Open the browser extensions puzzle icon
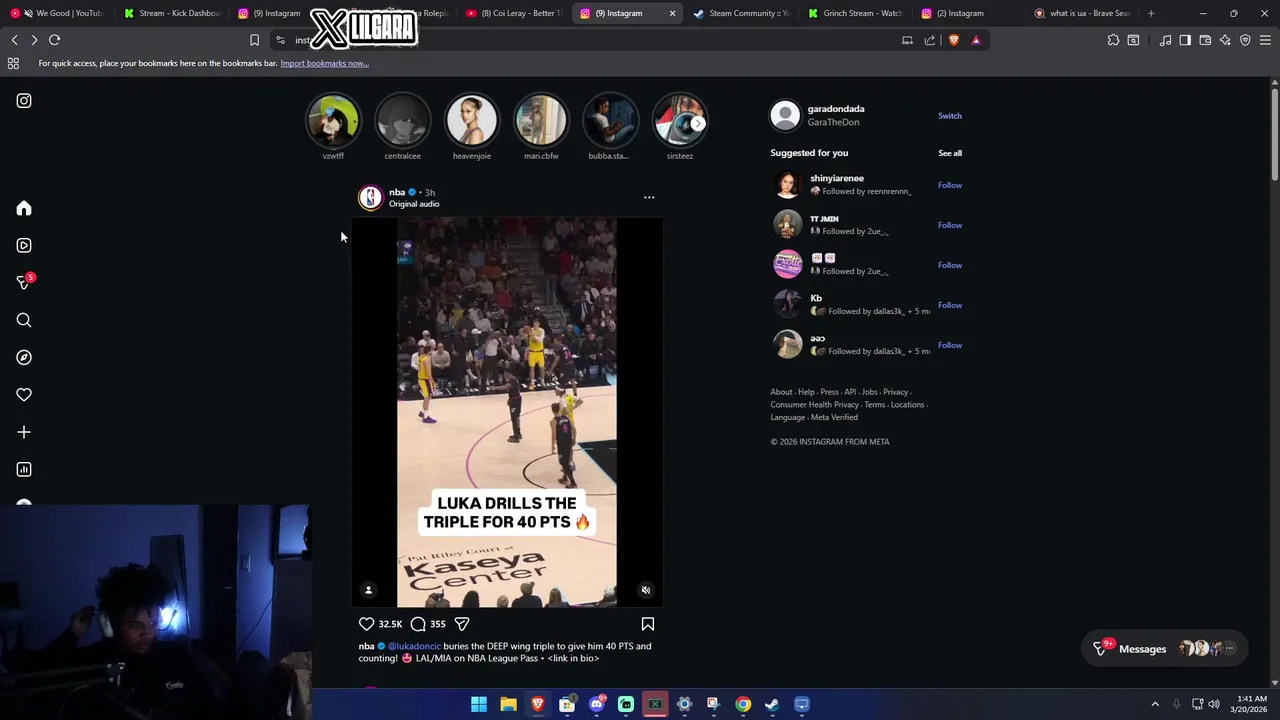This screenshot has width=1280, height=720. click(1113, 40)
